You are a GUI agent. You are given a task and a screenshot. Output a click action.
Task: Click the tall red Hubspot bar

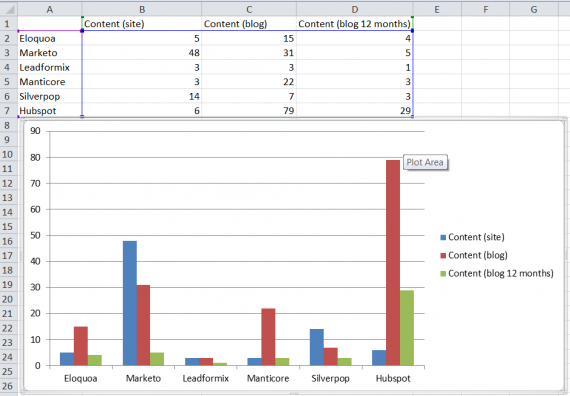pyautogui.click(x=393, y=263)
